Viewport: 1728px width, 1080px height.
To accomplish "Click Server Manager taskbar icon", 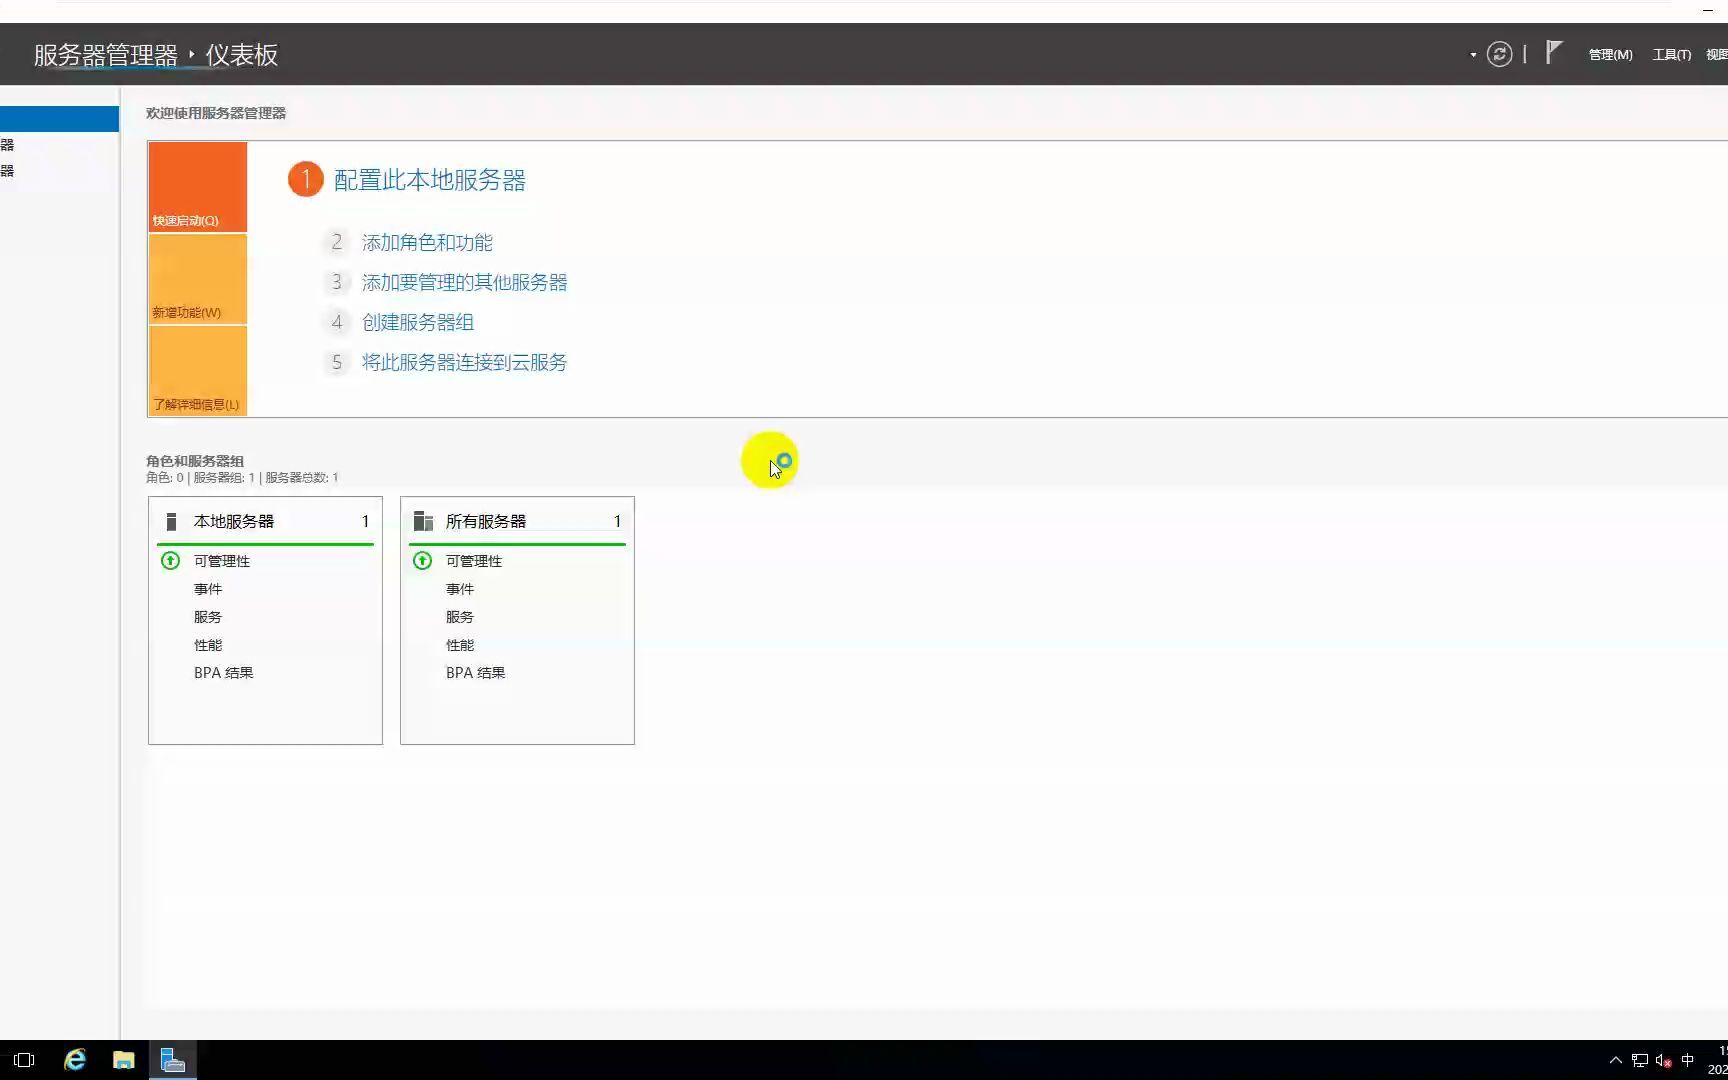I will pyautogui.click(x=173, y=1060).
